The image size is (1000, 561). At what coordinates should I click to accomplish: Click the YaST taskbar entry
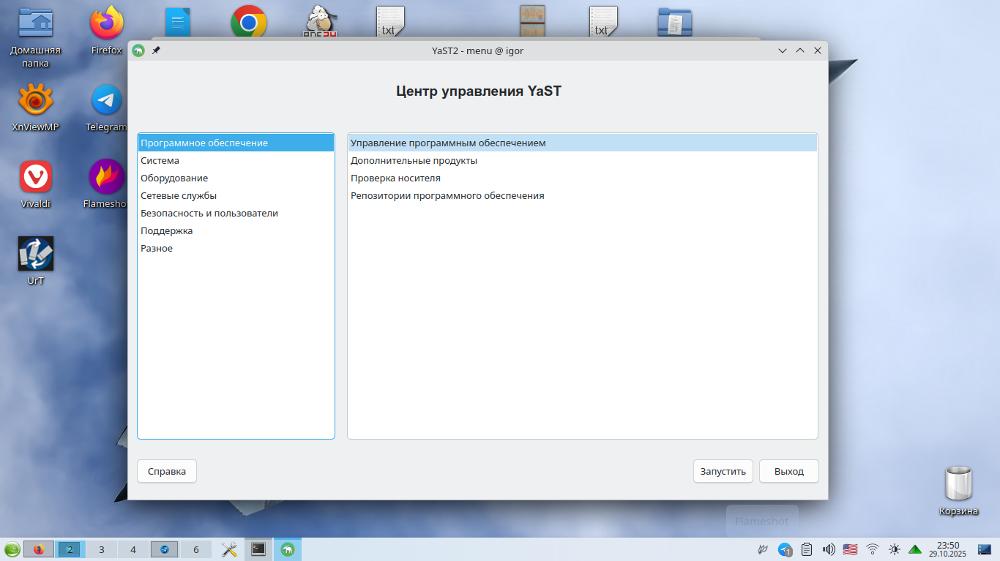(288, 549)
